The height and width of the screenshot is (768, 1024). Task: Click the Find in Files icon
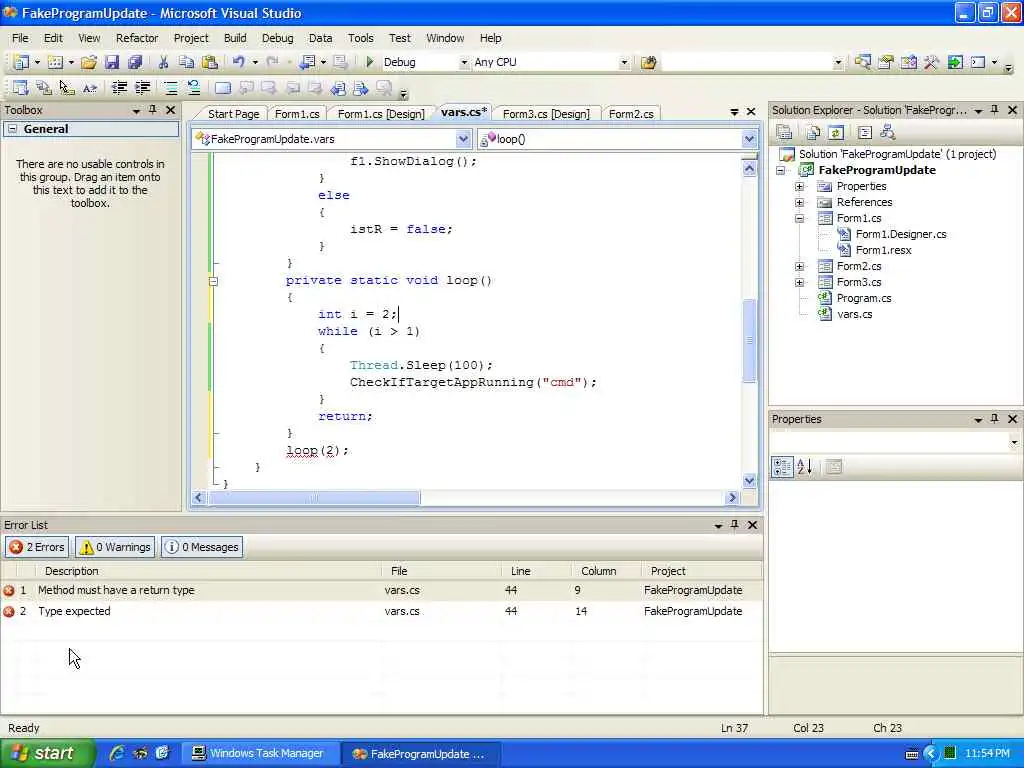coord(648,62)
